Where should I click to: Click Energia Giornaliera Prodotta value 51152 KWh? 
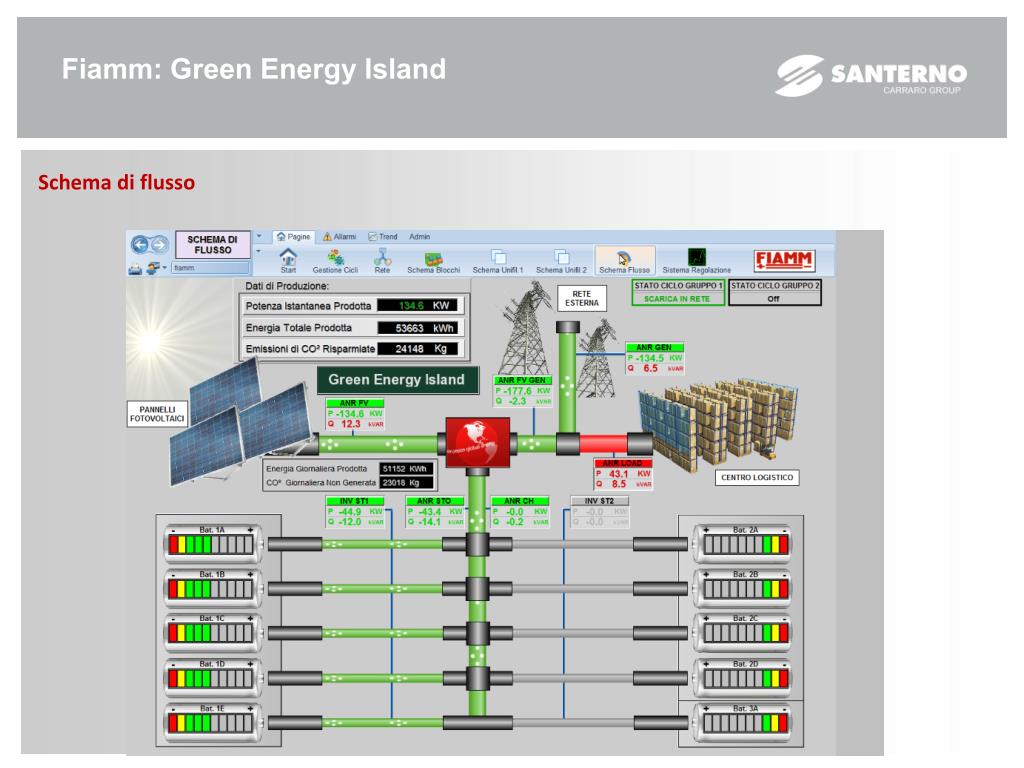[406, 469]
